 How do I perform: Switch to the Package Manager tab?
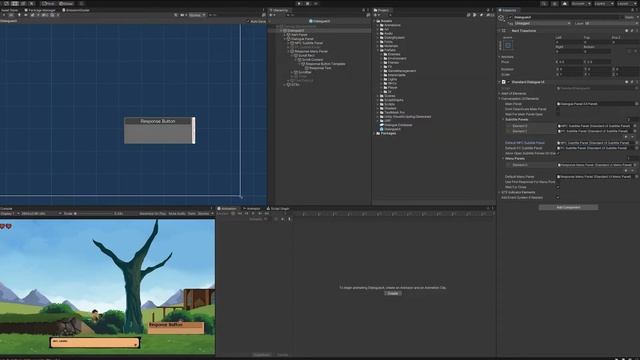coord(40,10)
